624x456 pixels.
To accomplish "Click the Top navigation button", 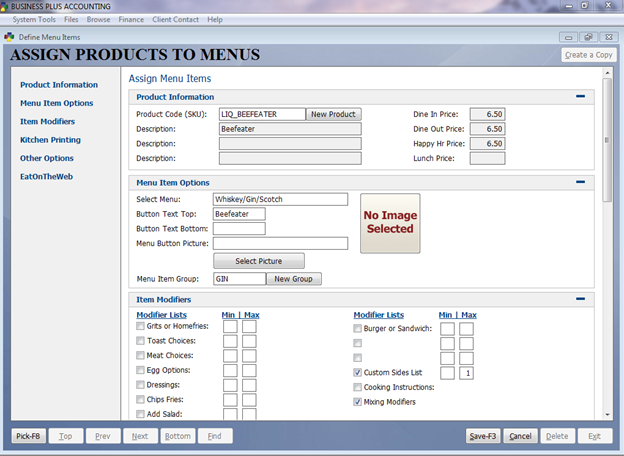I will tap(66, 436).
